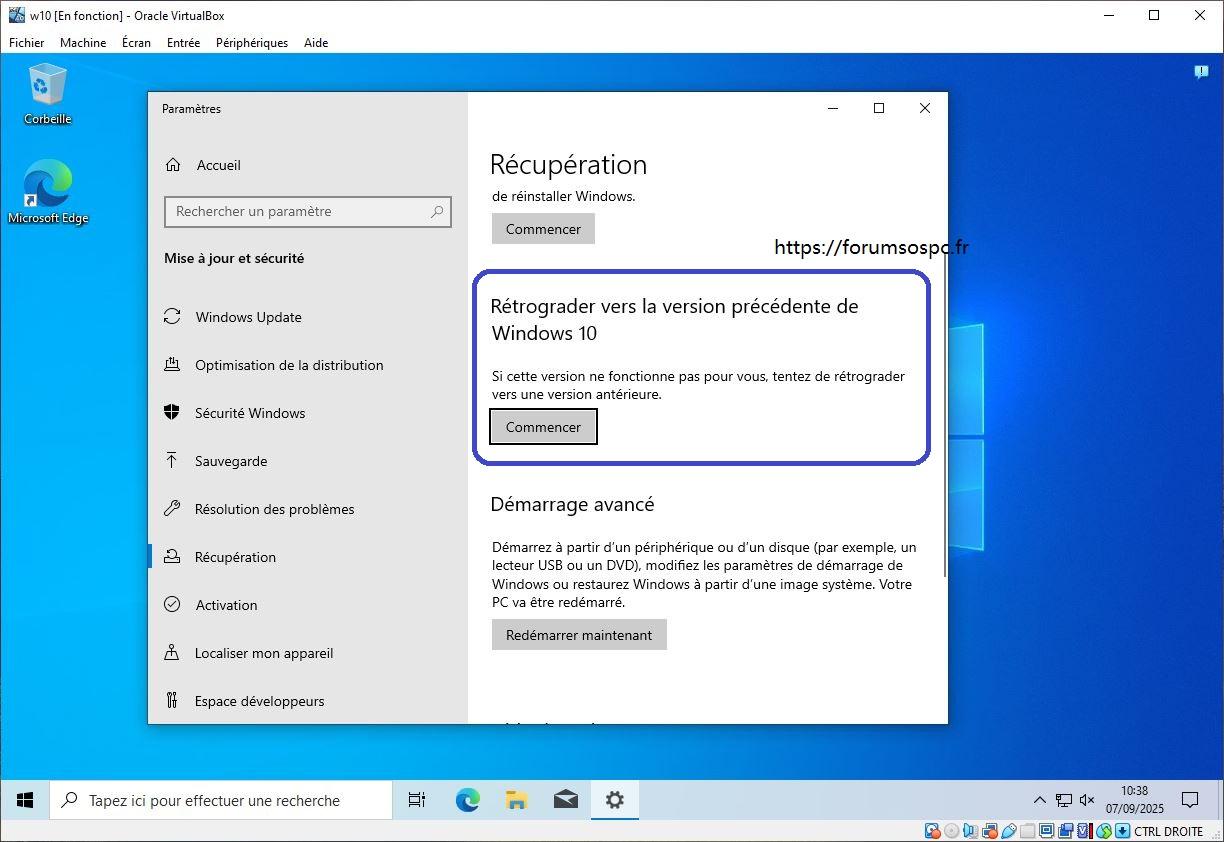Click the VirtualBox hard disk activity indicator
The width and height of the screenshot is (1224, 842).
coord(932,831)
